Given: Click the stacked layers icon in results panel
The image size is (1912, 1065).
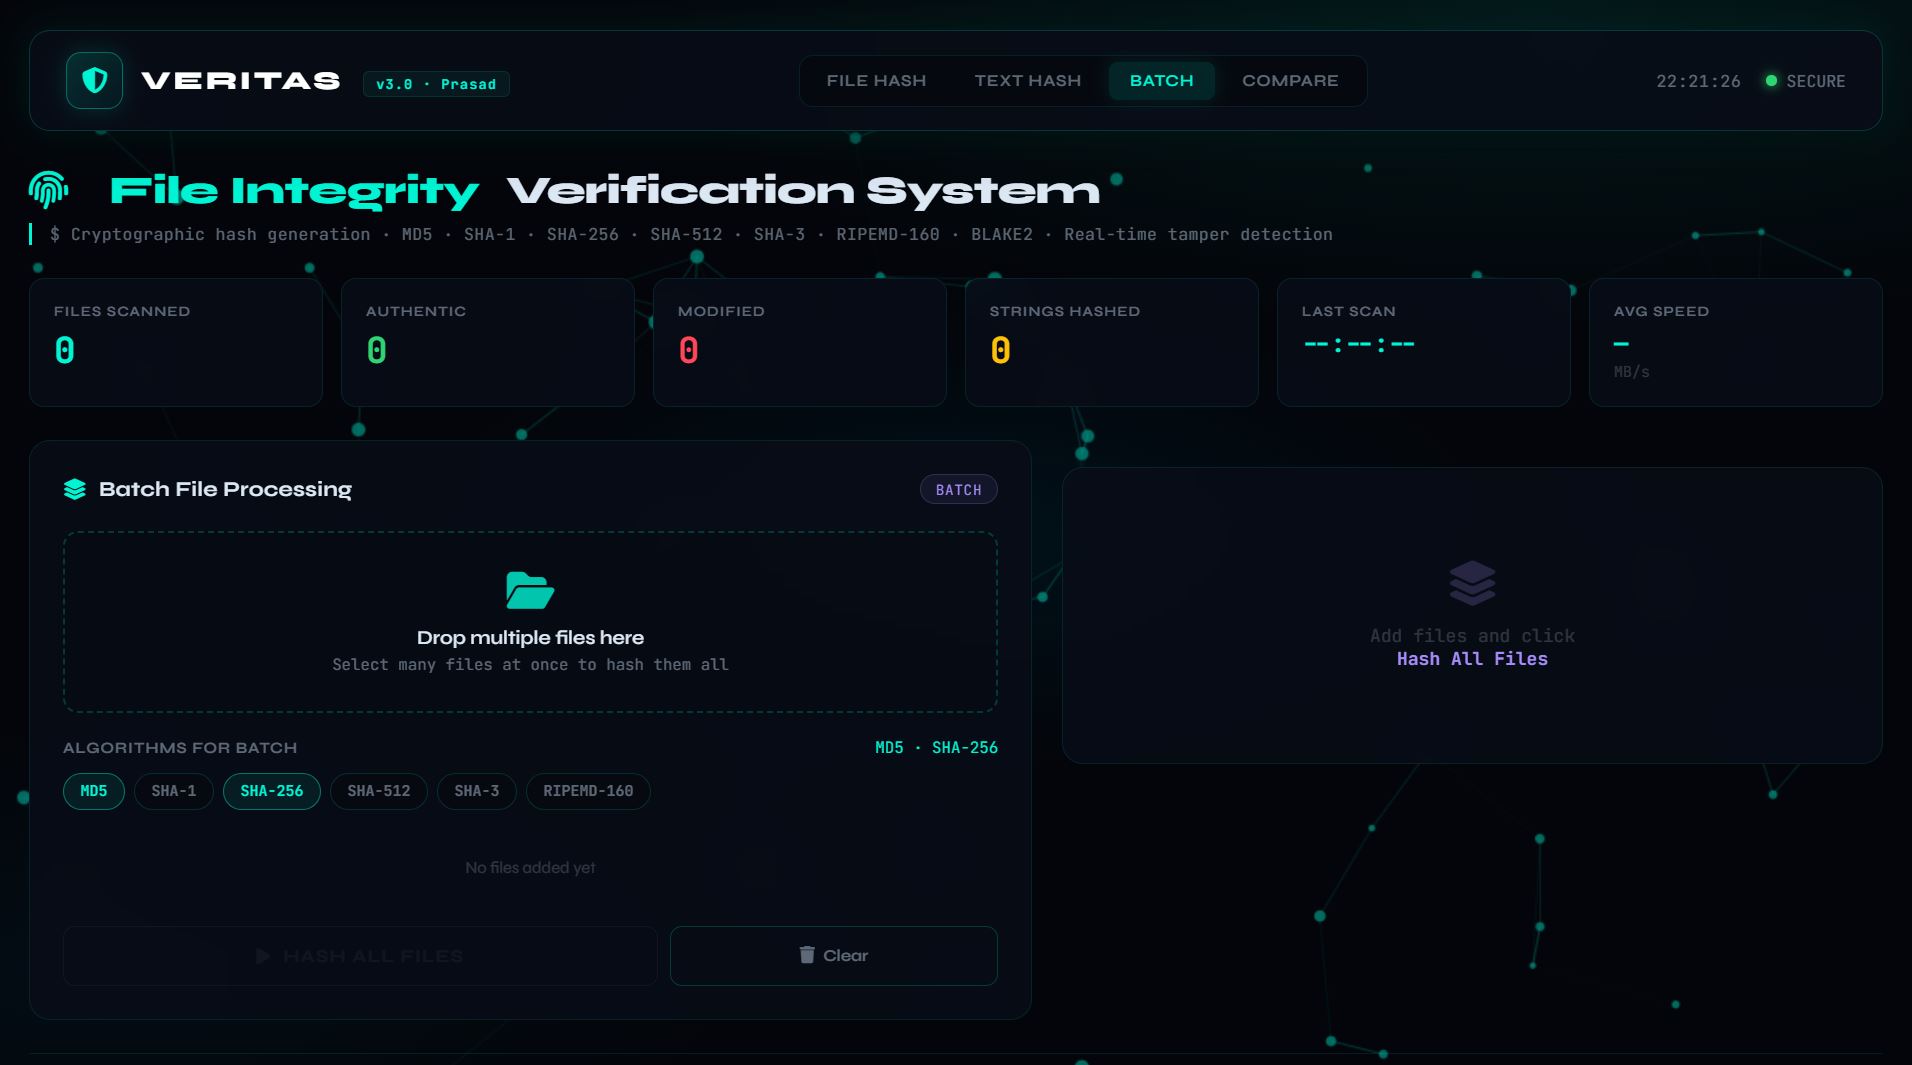Looking at the screenshot, I should [x=1472, y=583].
